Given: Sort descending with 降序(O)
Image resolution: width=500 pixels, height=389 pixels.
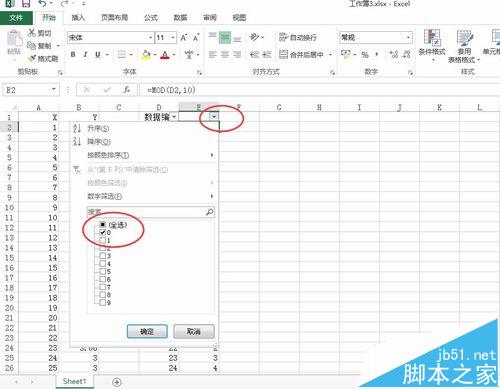Looking at the screenshot, I should point(99,142).
